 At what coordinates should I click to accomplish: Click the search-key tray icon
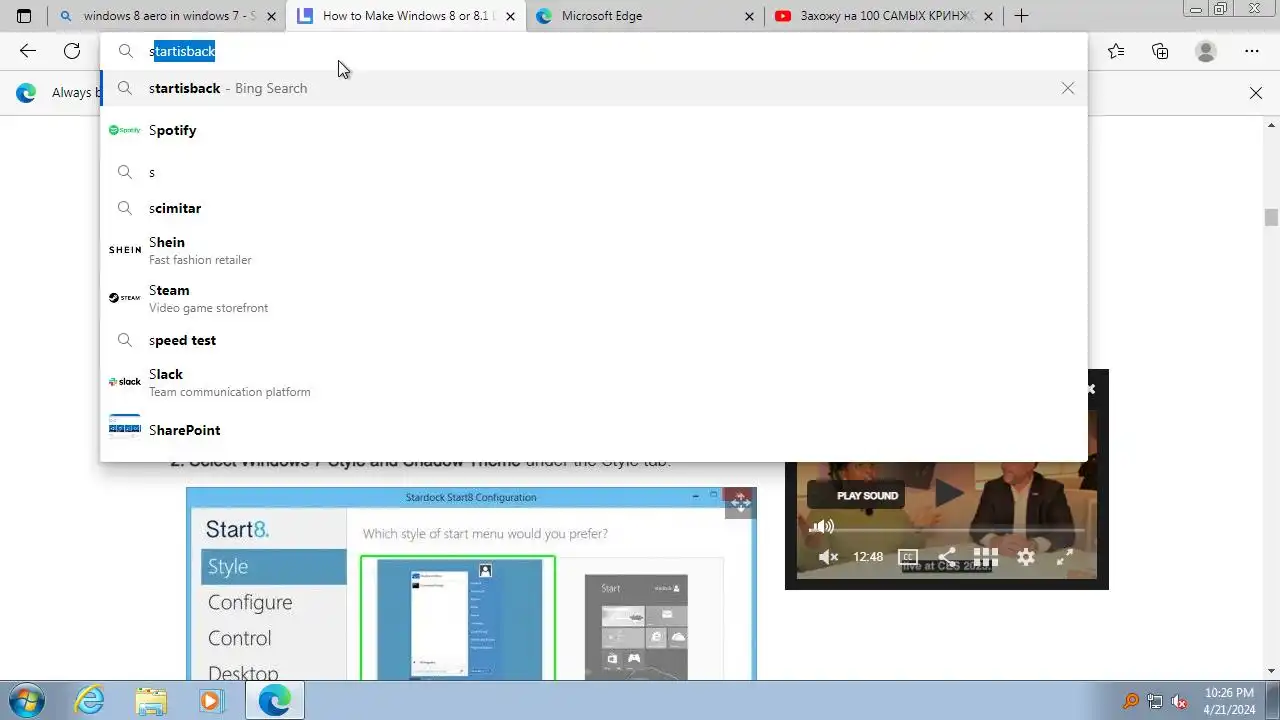click(x=1131, y=701)
